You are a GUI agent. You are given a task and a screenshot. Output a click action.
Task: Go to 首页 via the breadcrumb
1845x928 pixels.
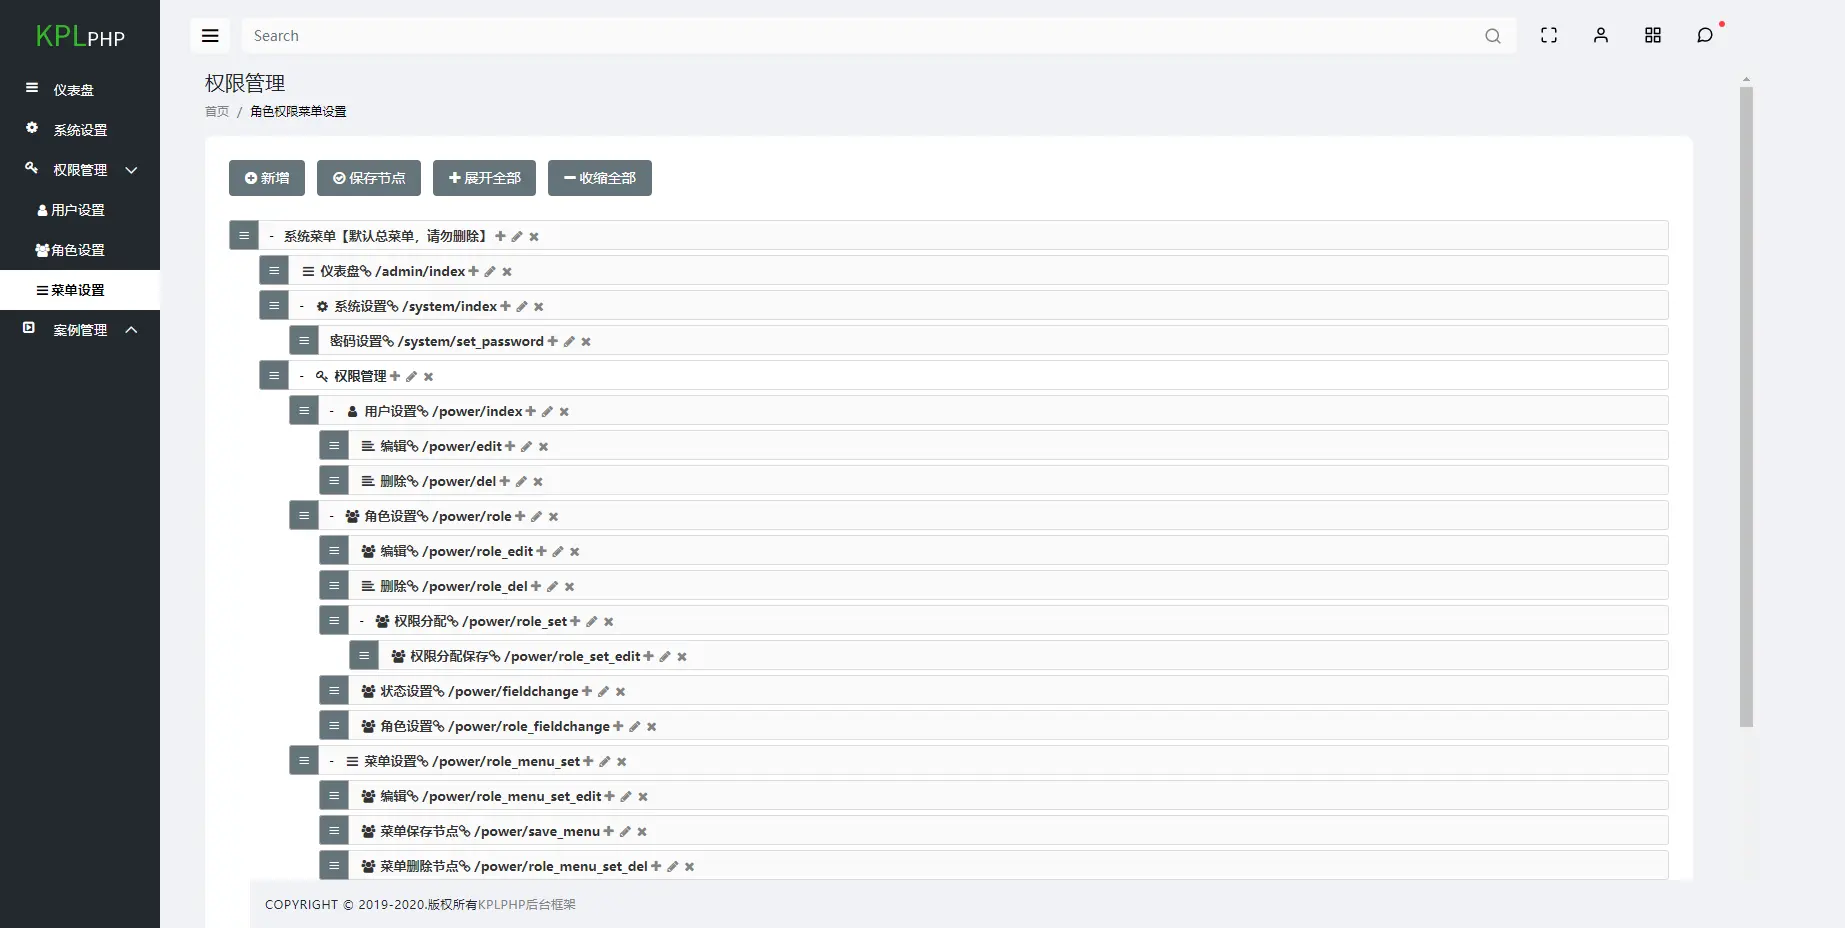click(217, 112)
